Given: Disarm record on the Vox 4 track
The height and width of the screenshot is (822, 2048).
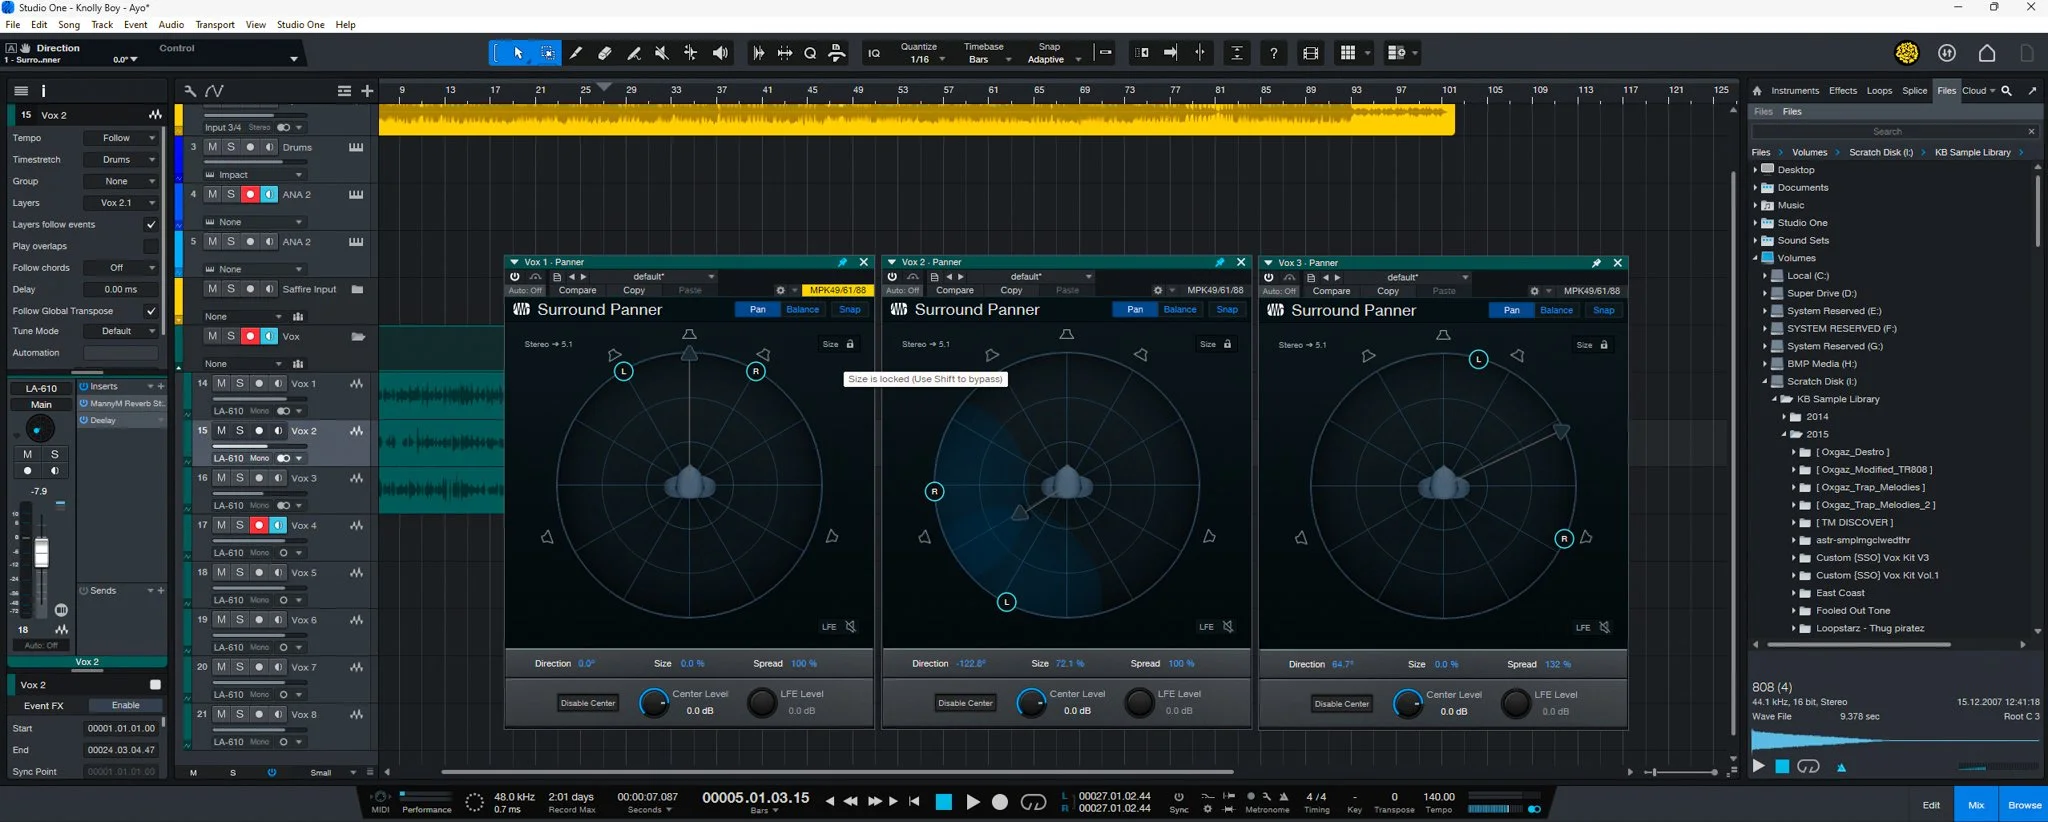Looking at the screenshot, I should 259,525.
